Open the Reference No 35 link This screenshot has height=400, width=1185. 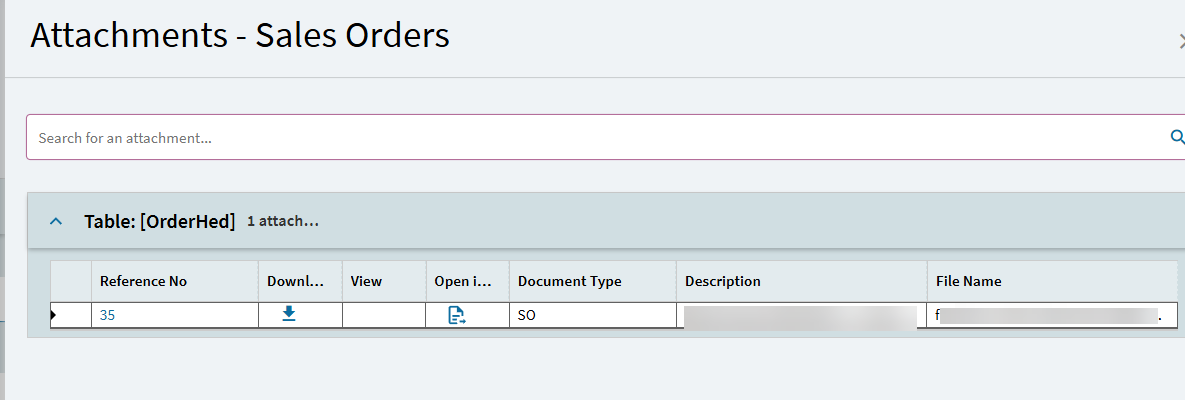pyautogui.click(x=107, y=315)
